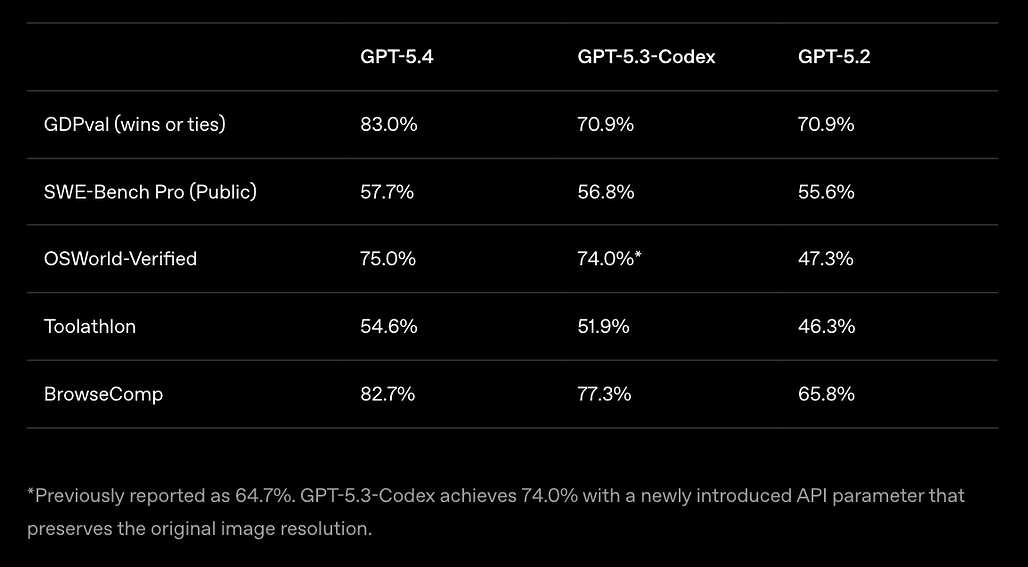This screenshot has width=1028, height=567.
Task: Click the SWE-Bench Pro (Public) row label
Action: click(150, 191)
